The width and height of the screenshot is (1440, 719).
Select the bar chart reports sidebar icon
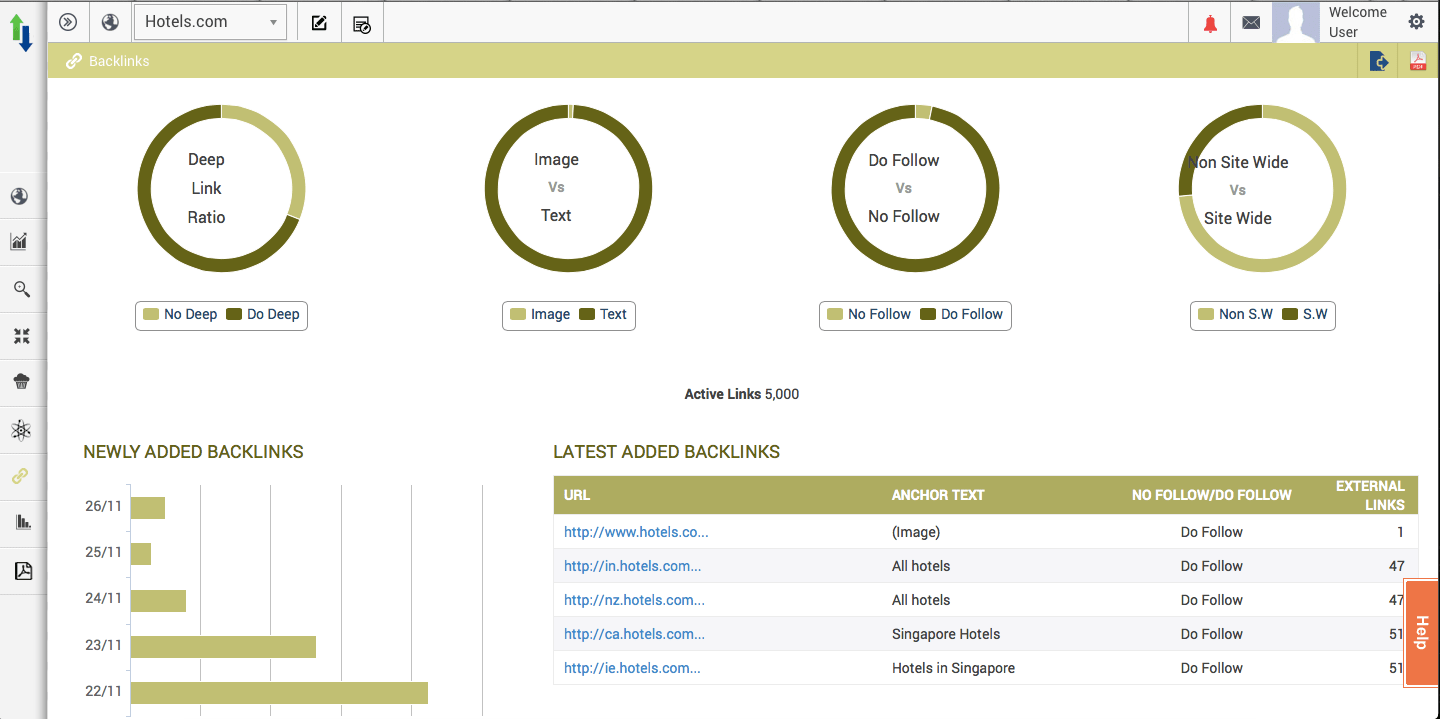coord(21,521)
